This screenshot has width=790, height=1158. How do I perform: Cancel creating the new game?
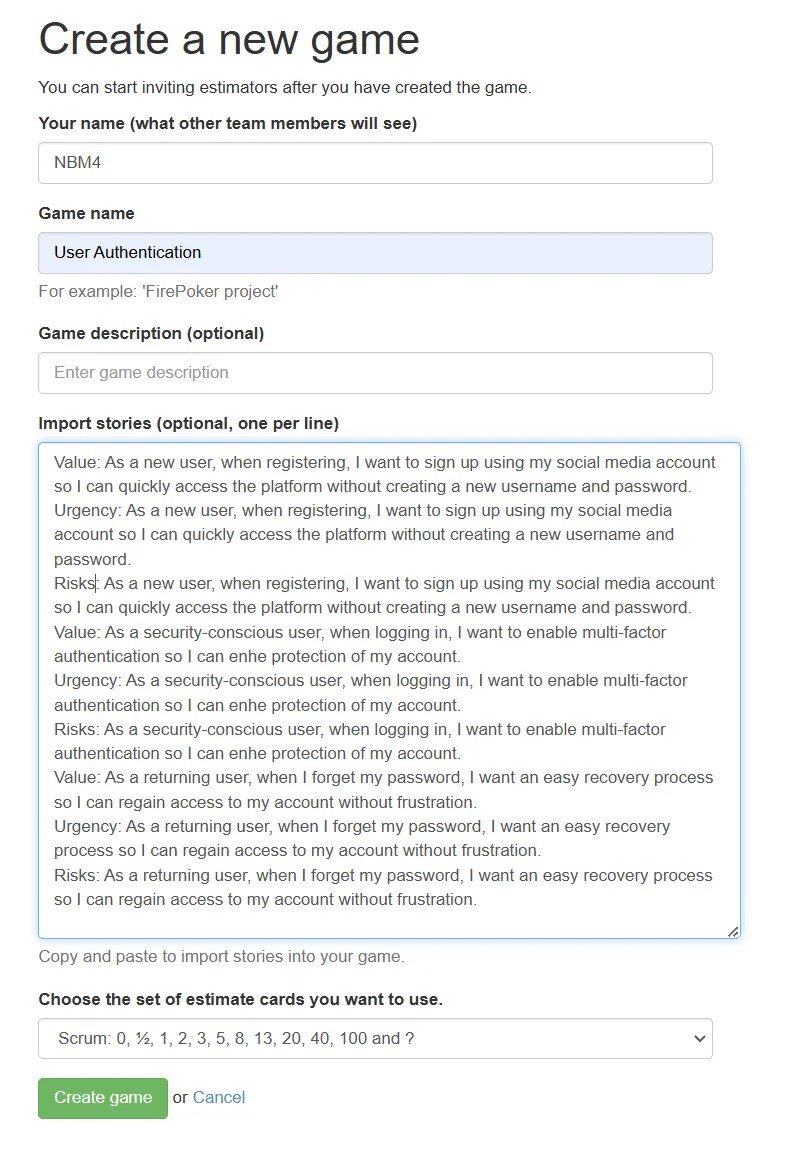pyautogui.click(x=219, y=1097)
